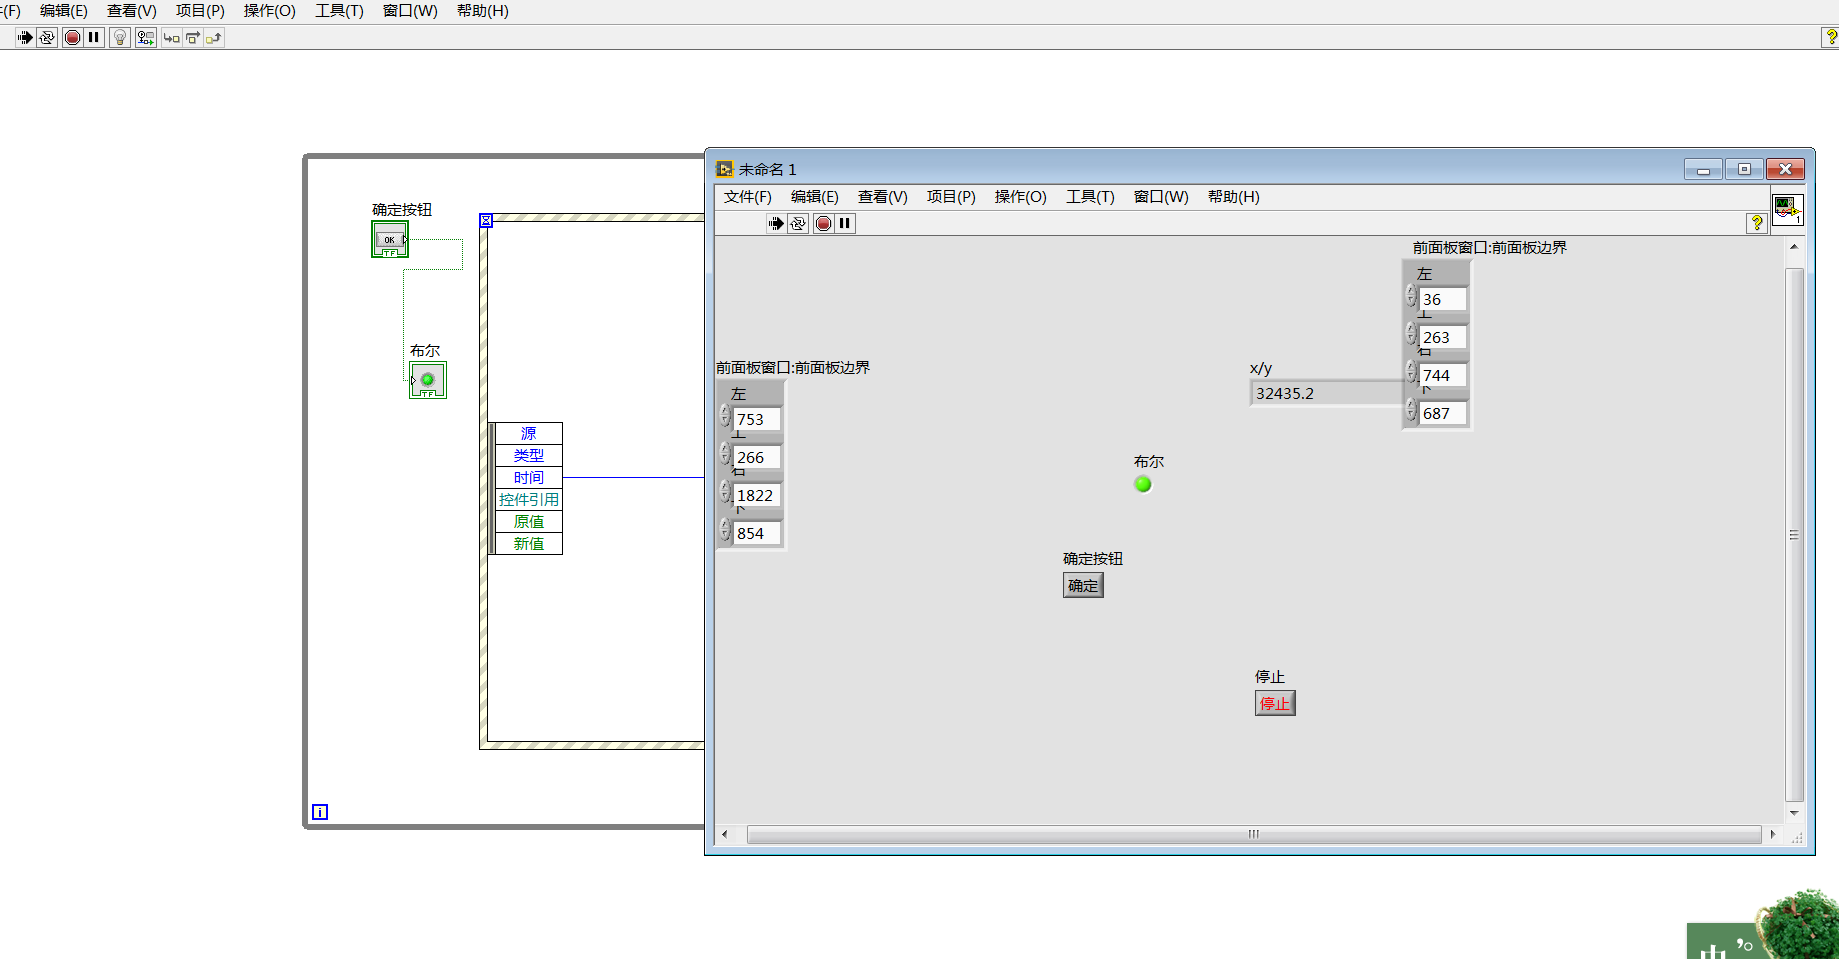The height and width of the screenshot is (959, 1839).
Task: Click the 布尔 terminal on the block diagram
Action: (428, 380)
